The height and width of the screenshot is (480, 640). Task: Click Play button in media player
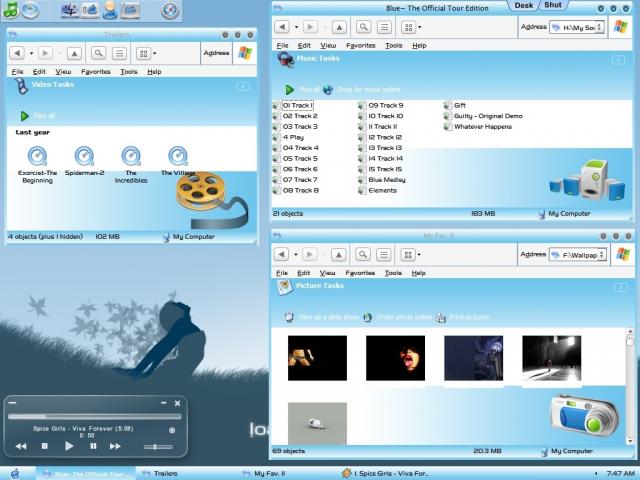(69, 446)
